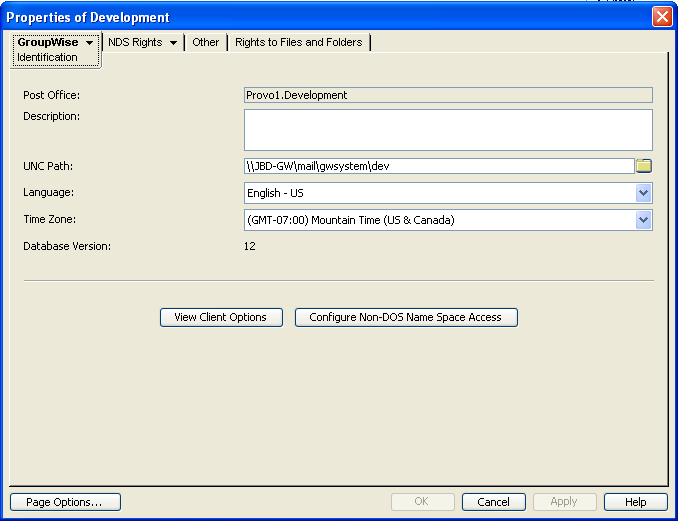The image size is (678, 521).
Task: Select the Rights to Files and Folders tab
Action: pos(298,43)
